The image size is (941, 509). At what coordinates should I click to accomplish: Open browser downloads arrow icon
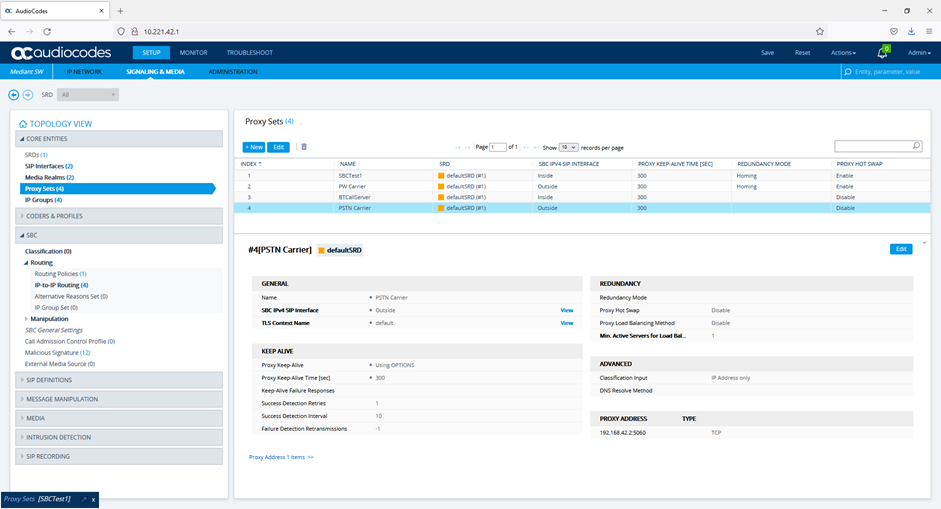point(911,31)
